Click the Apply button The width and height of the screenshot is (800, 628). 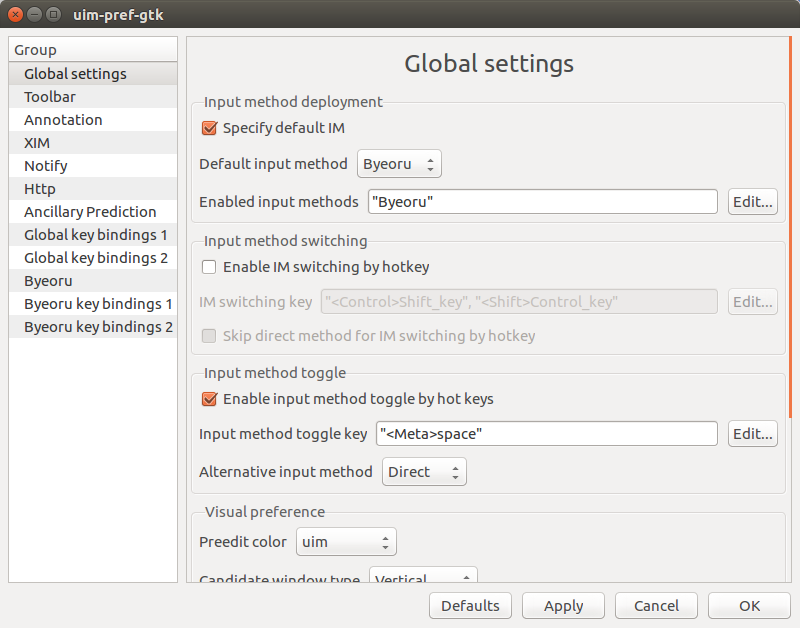click(564, 606)
